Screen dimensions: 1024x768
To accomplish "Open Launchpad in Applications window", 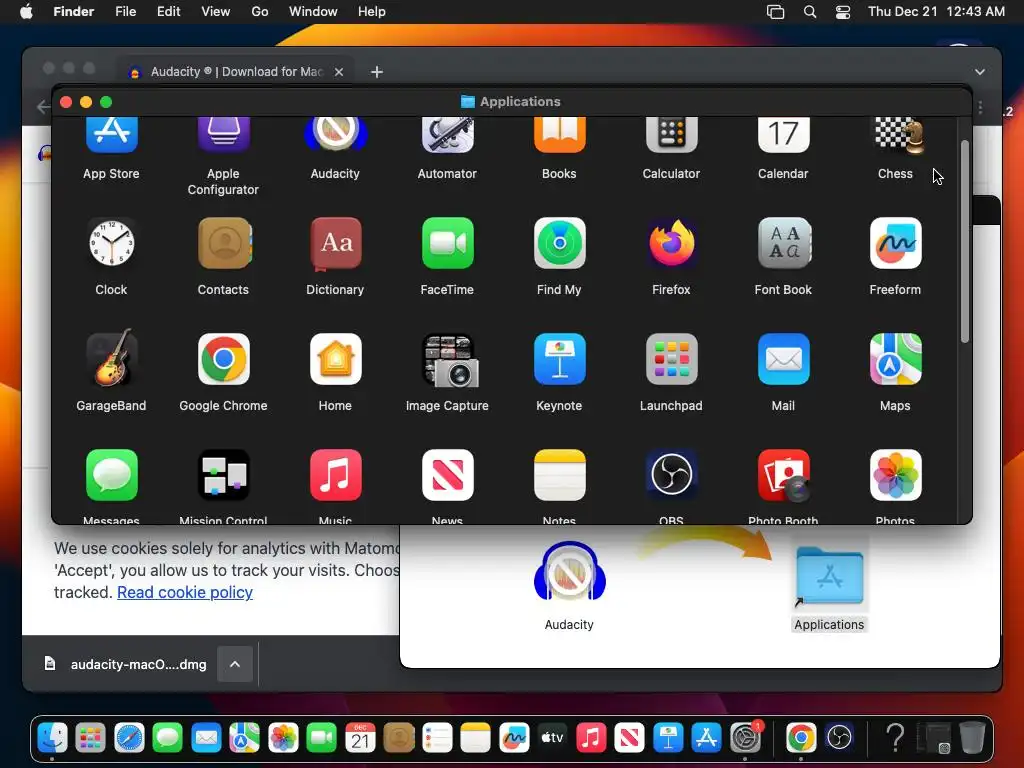I will pyautogui.click(x=671, y=359).
